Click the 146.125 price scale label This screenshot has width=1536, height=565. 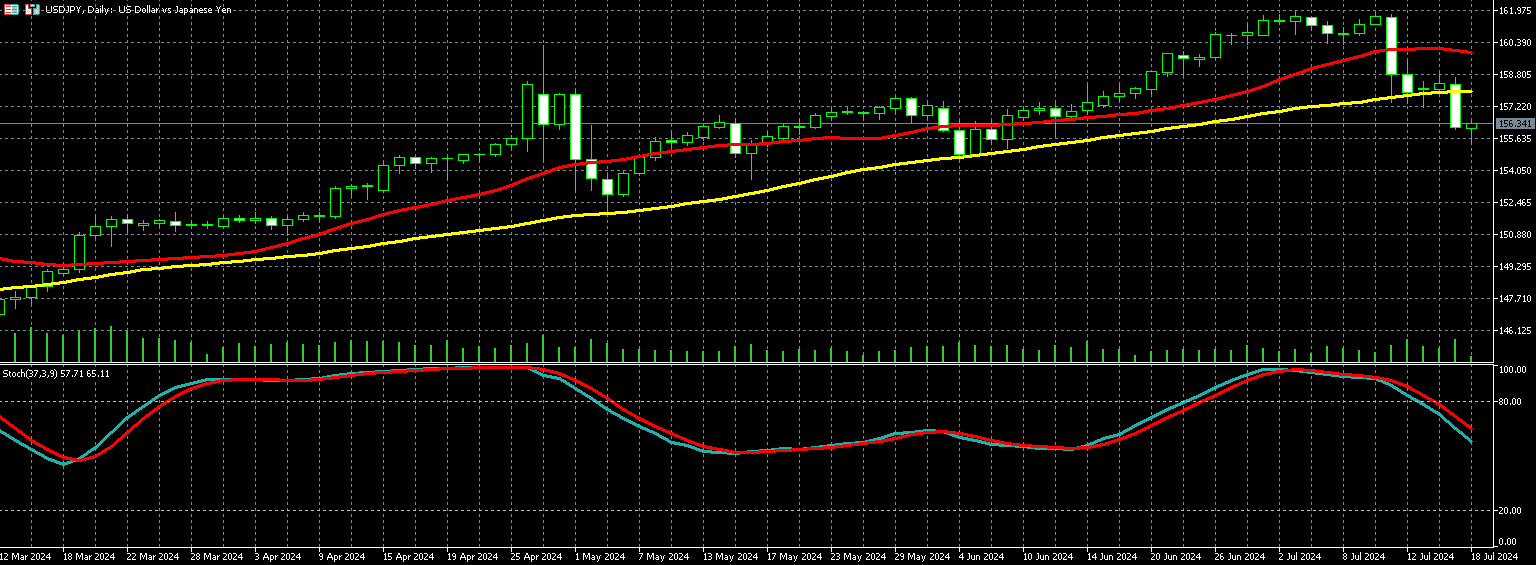(1514, 331)
